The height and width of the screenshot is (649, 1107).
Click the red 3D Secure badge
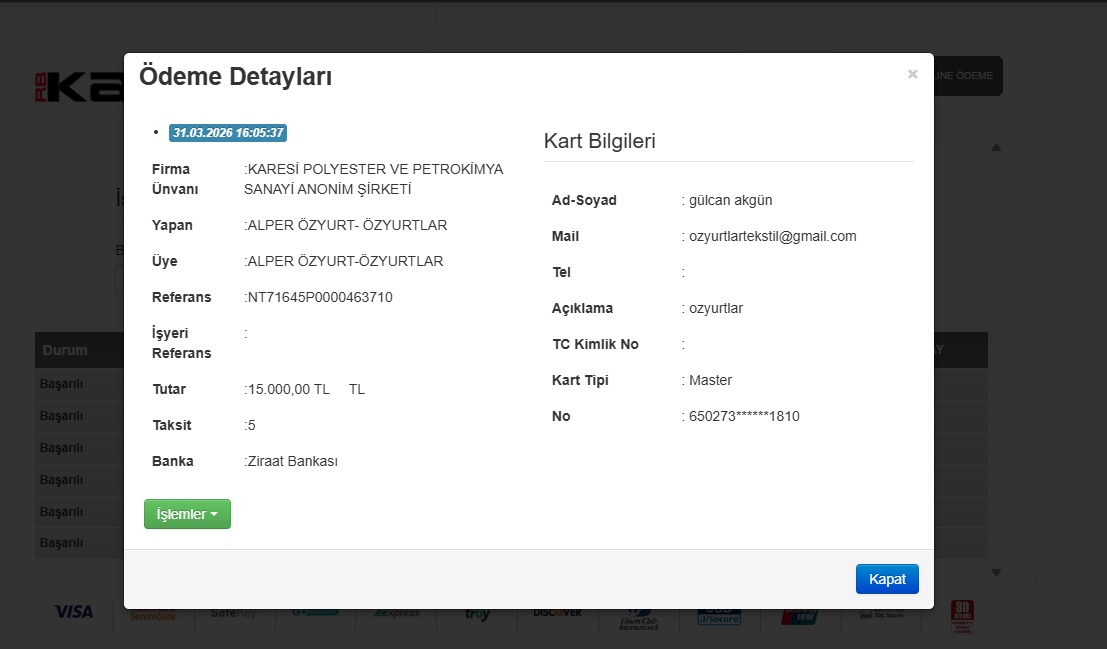click(962, 615)
